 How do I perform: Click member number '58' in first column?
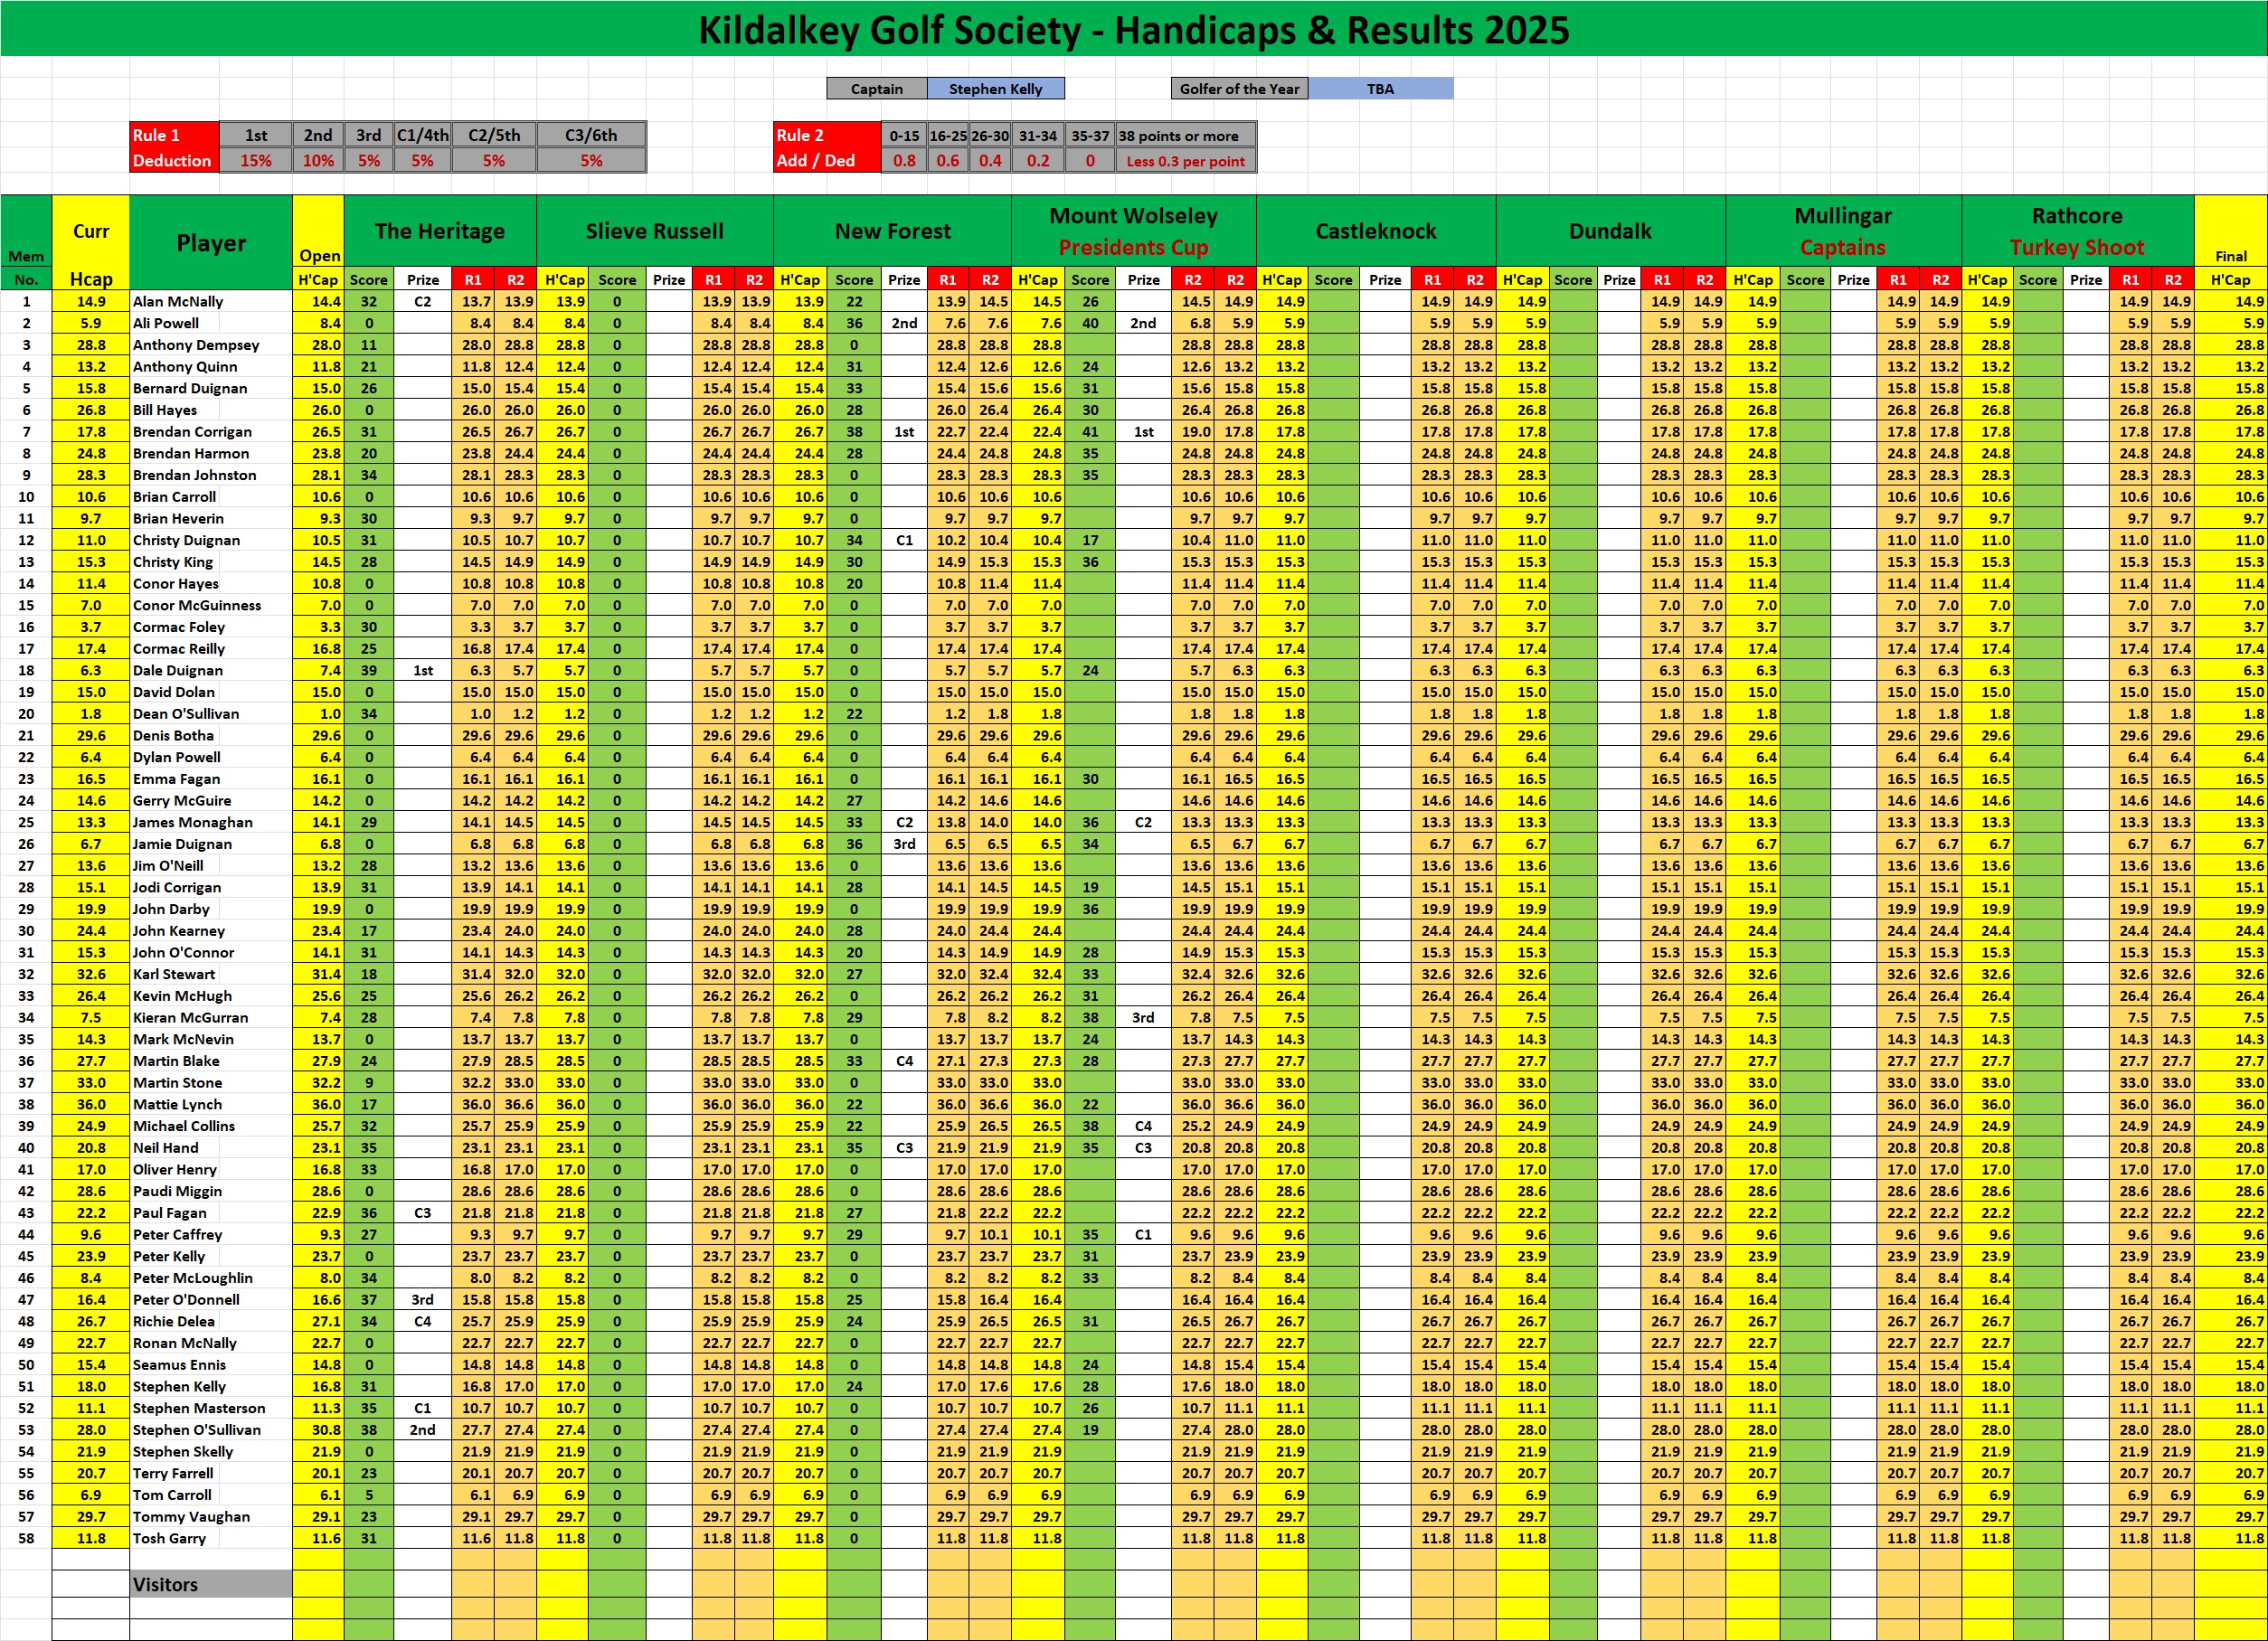[x=26, y=1538]
